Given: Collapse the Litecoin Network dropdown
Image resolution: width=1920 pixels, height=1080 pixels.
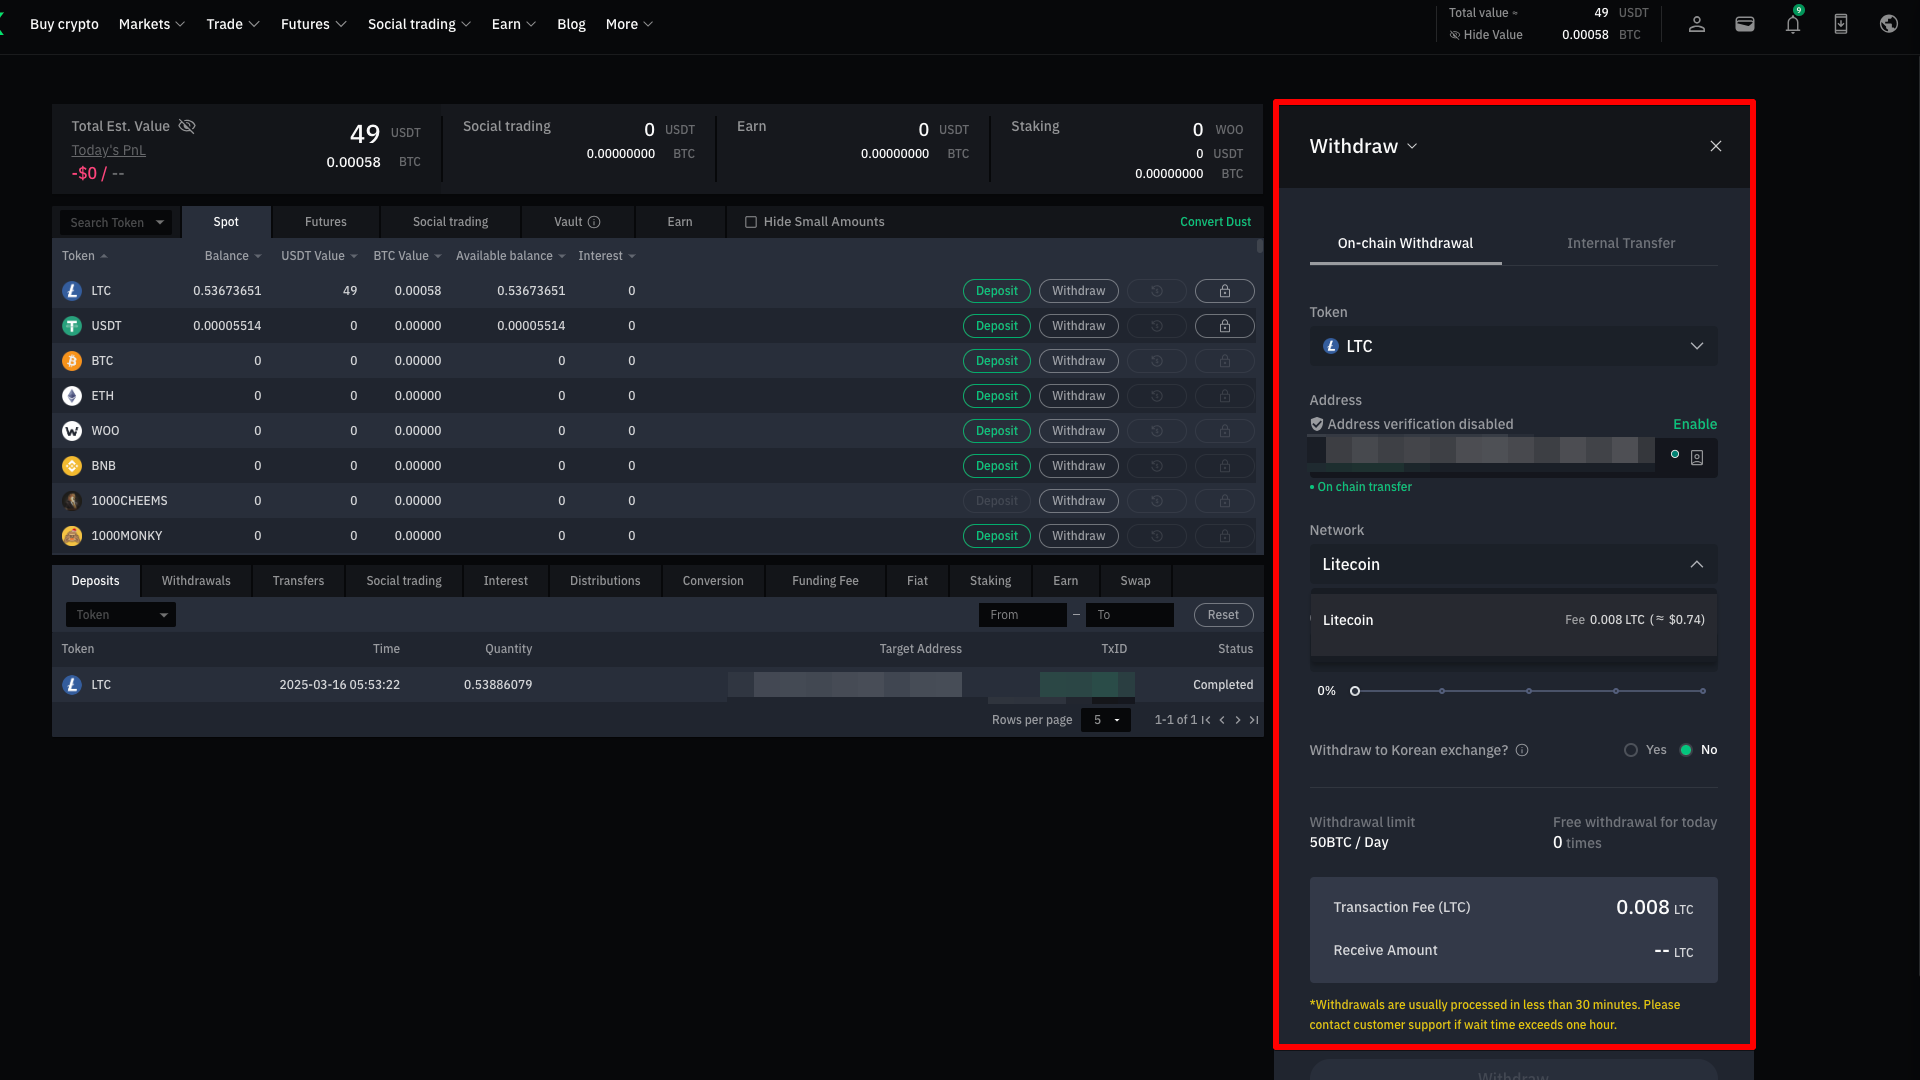Looking at the screenshot, I should [1513, 565].
